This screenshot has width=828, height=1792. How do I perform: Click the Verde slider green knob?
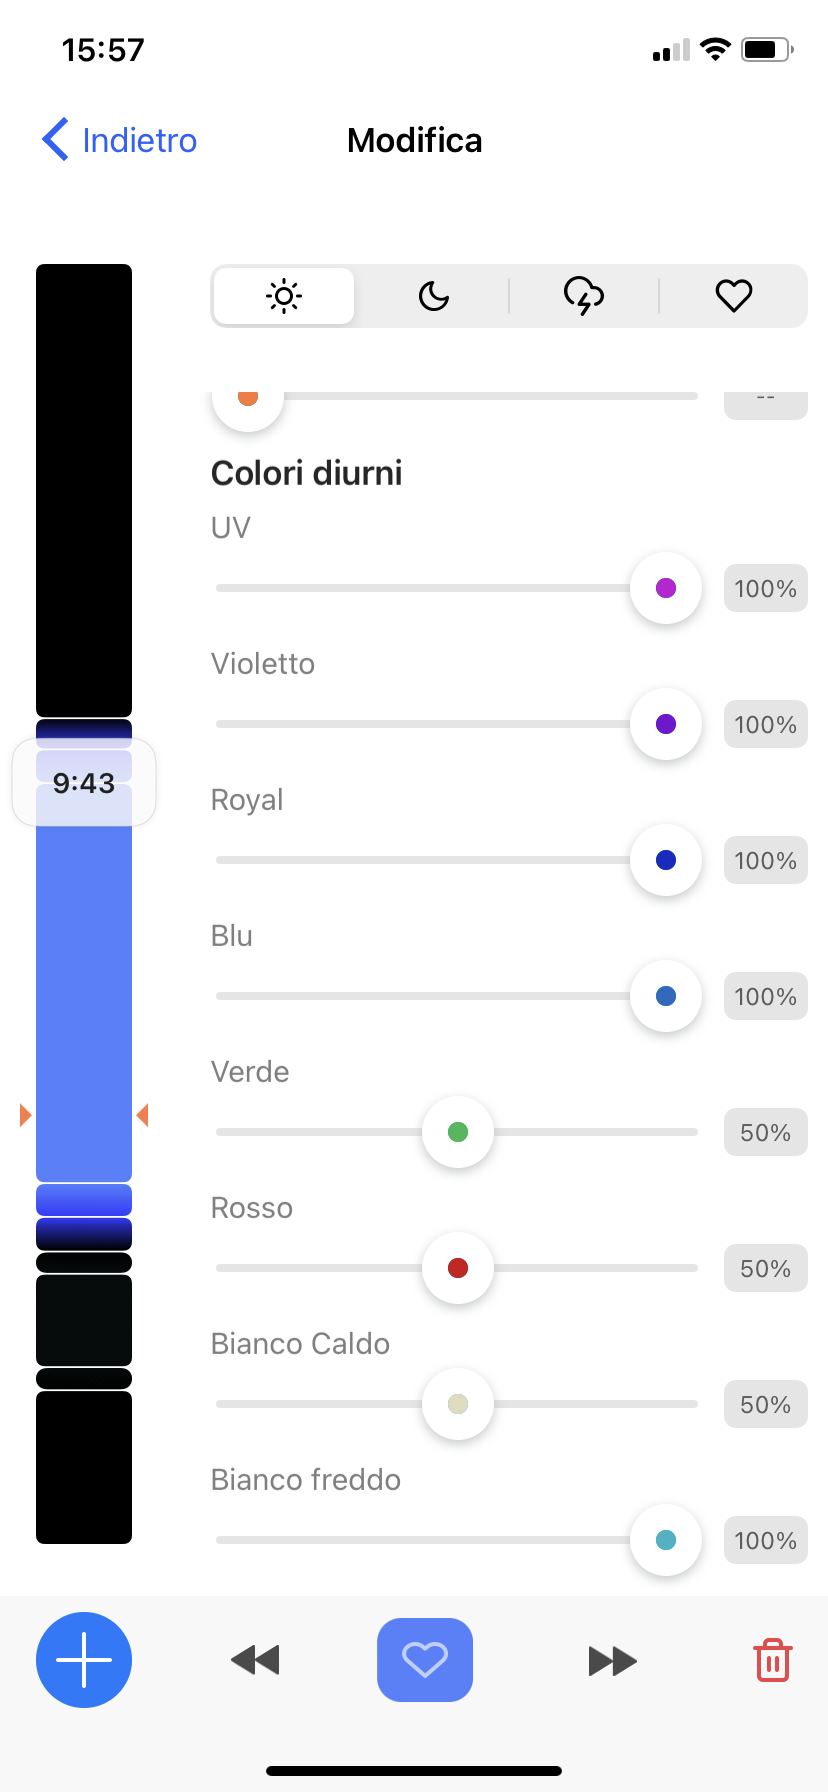458,1132
